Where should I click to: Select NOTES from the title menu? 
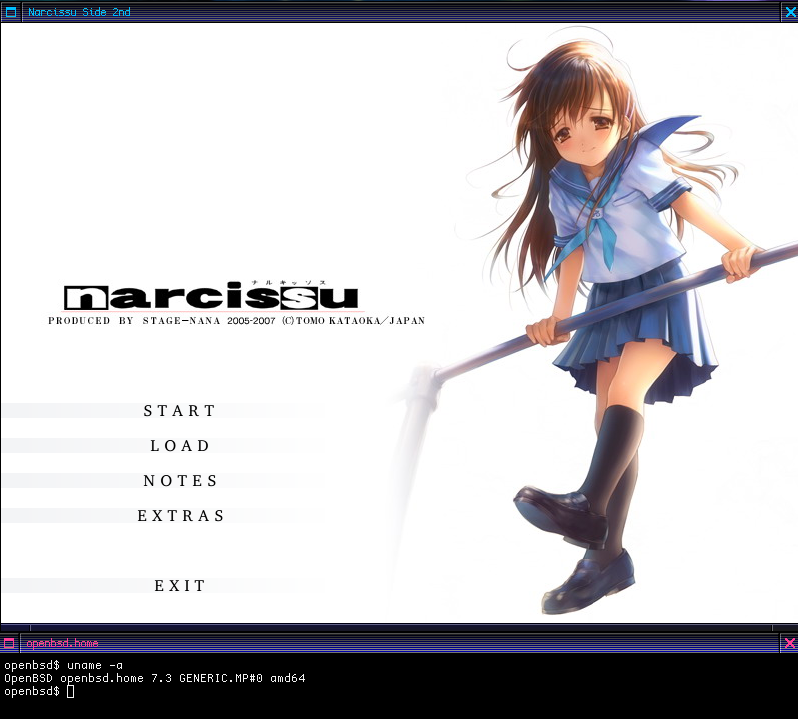[x=180, y=481]
